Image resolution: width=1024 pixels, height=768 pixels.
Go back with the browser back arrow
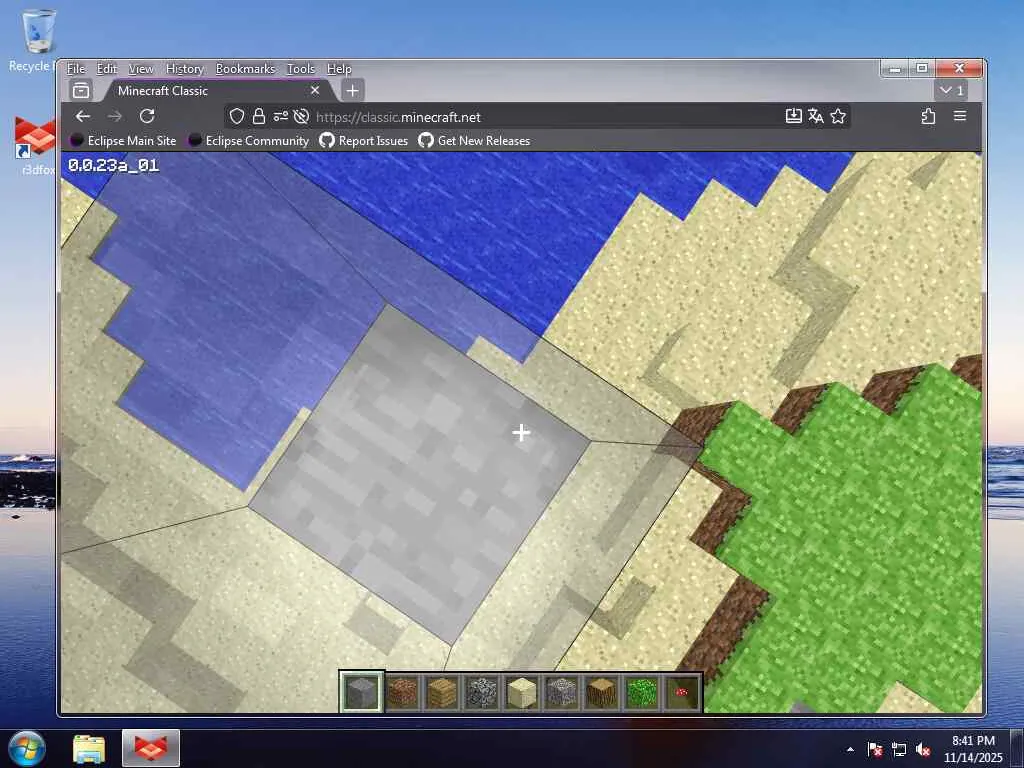click(83, 116)
